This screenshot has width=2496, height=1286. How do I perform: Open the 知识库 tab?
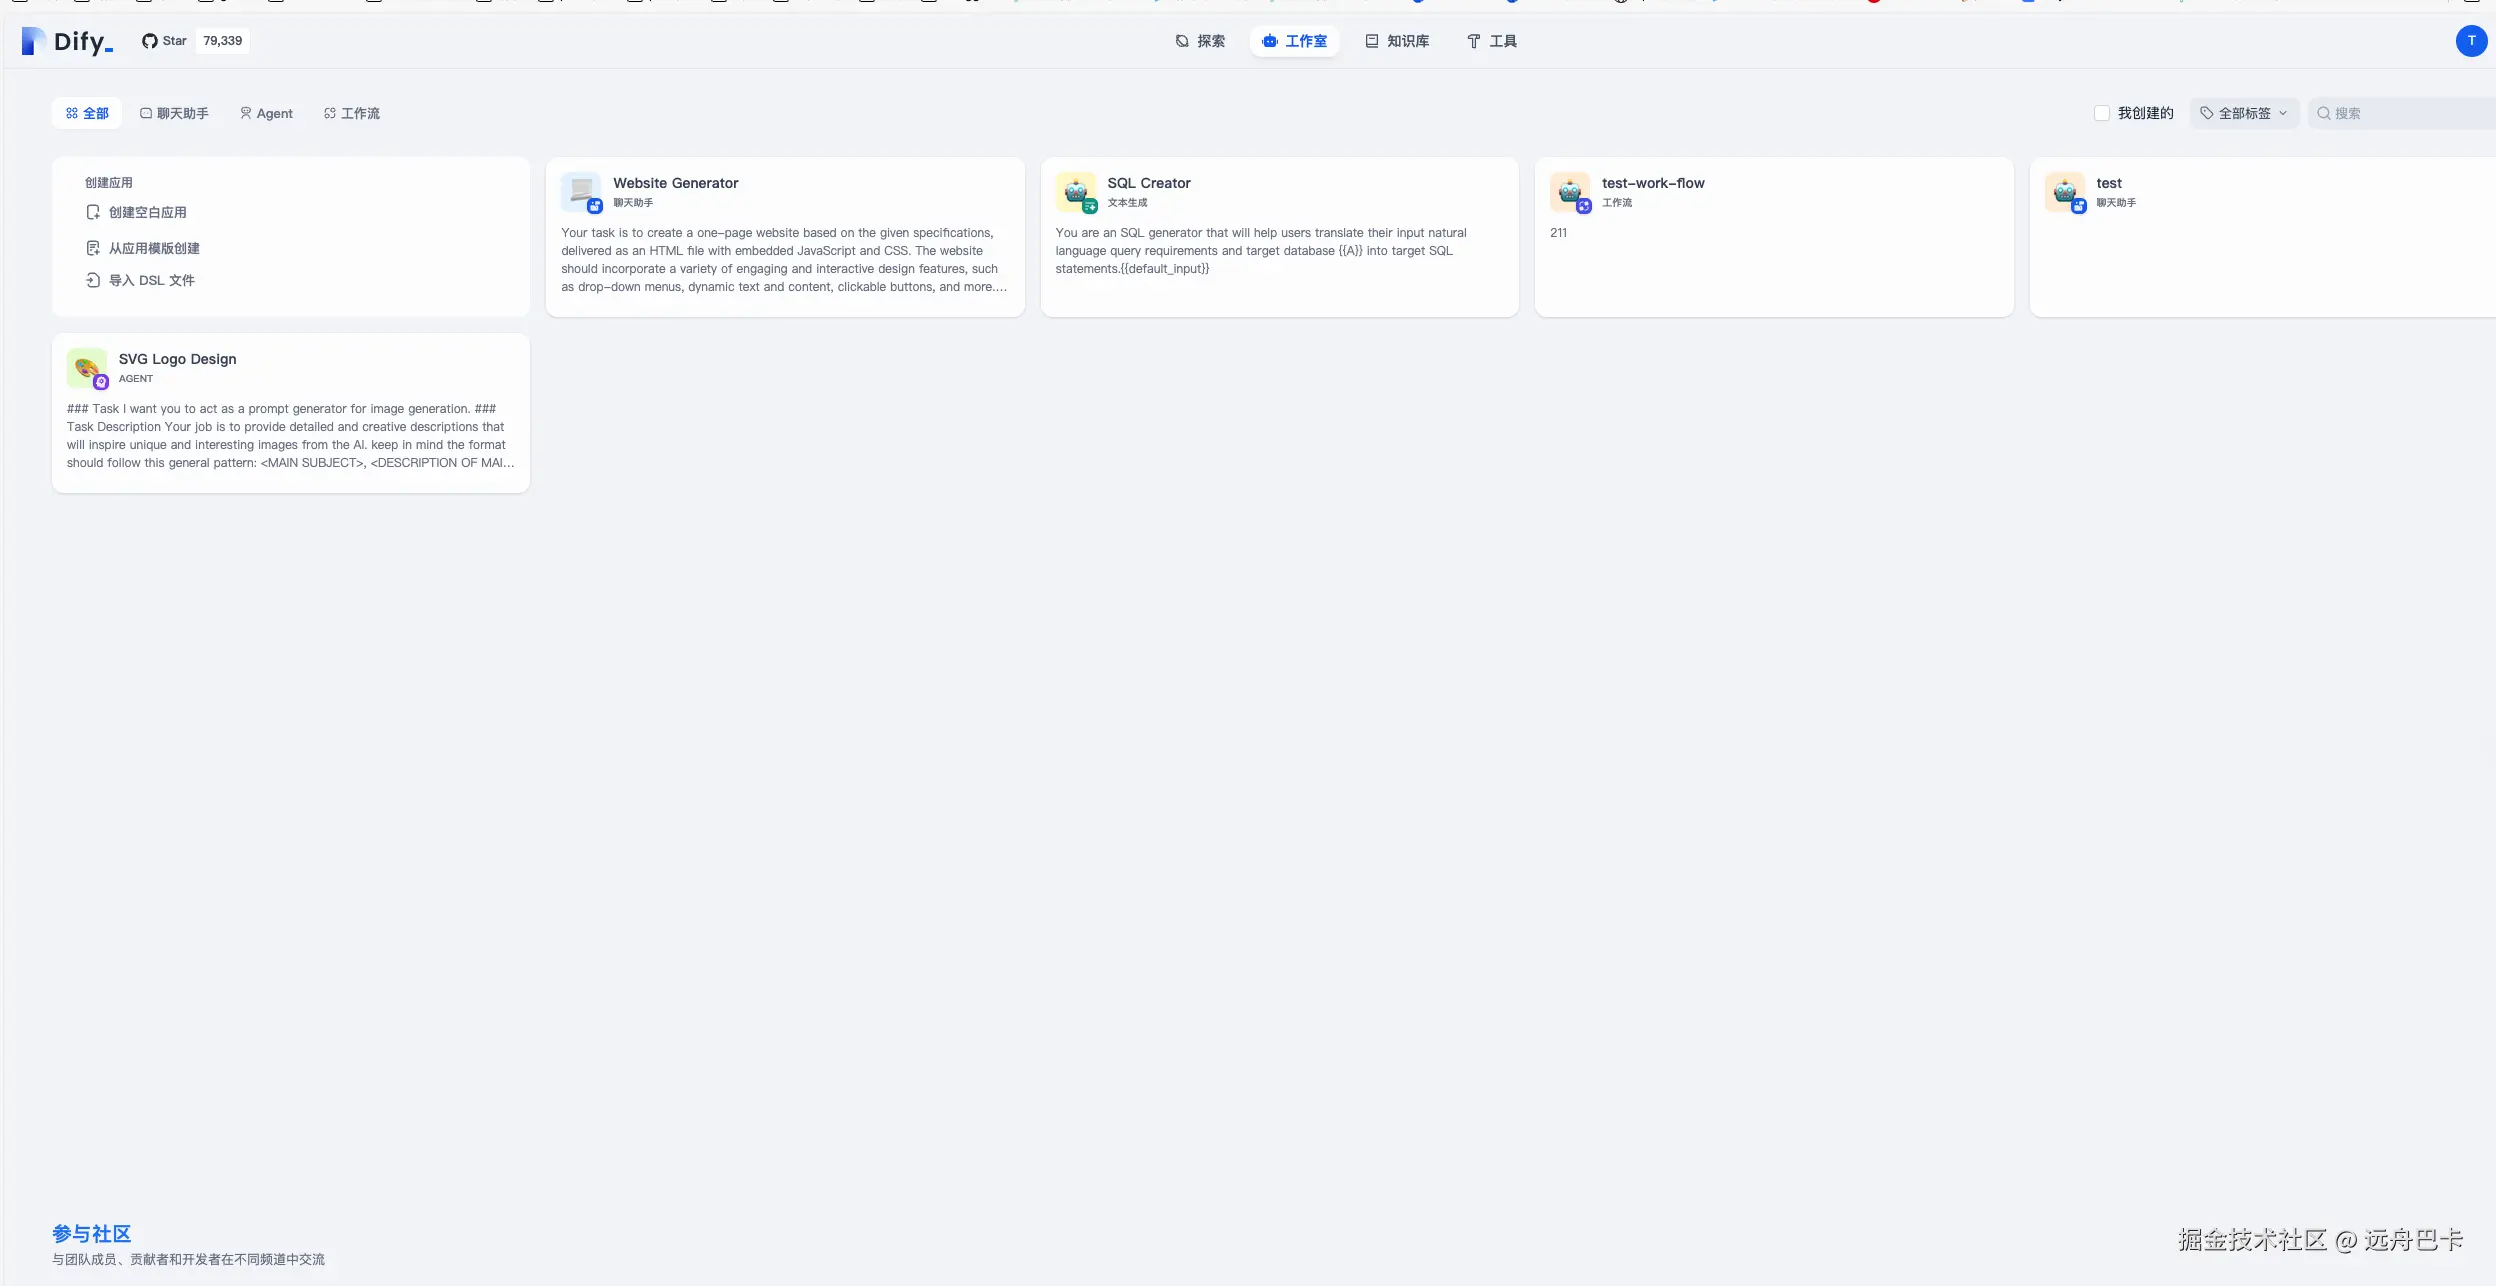1397,41
